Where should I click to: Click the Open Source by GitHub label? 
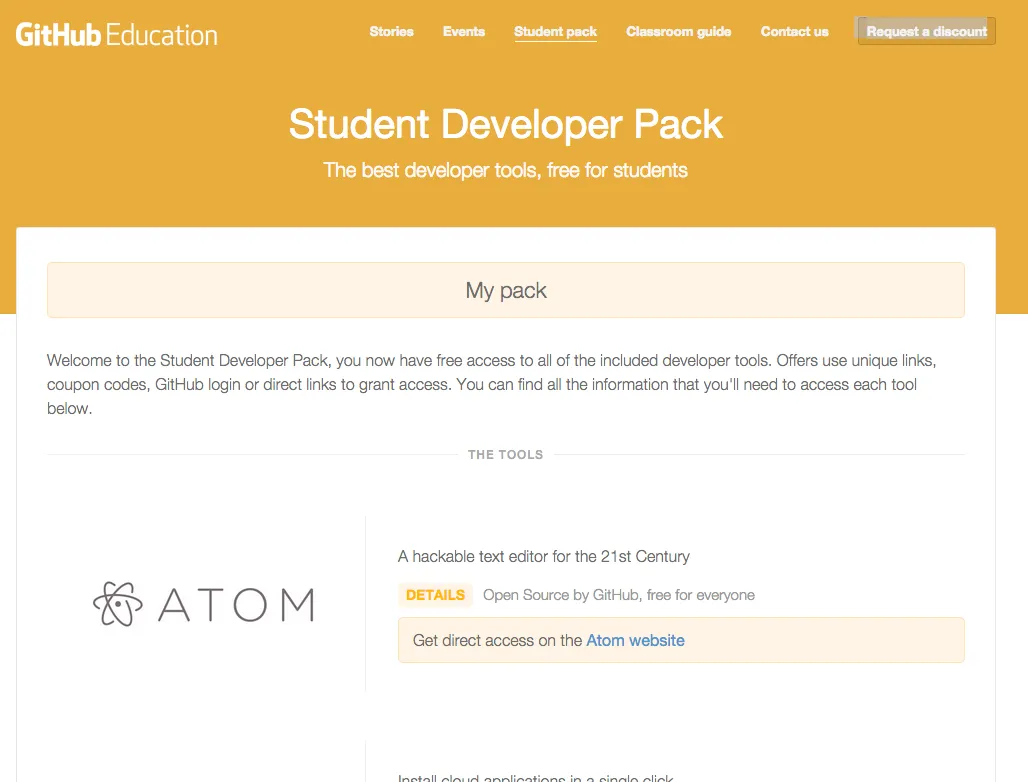pos(619,595)
